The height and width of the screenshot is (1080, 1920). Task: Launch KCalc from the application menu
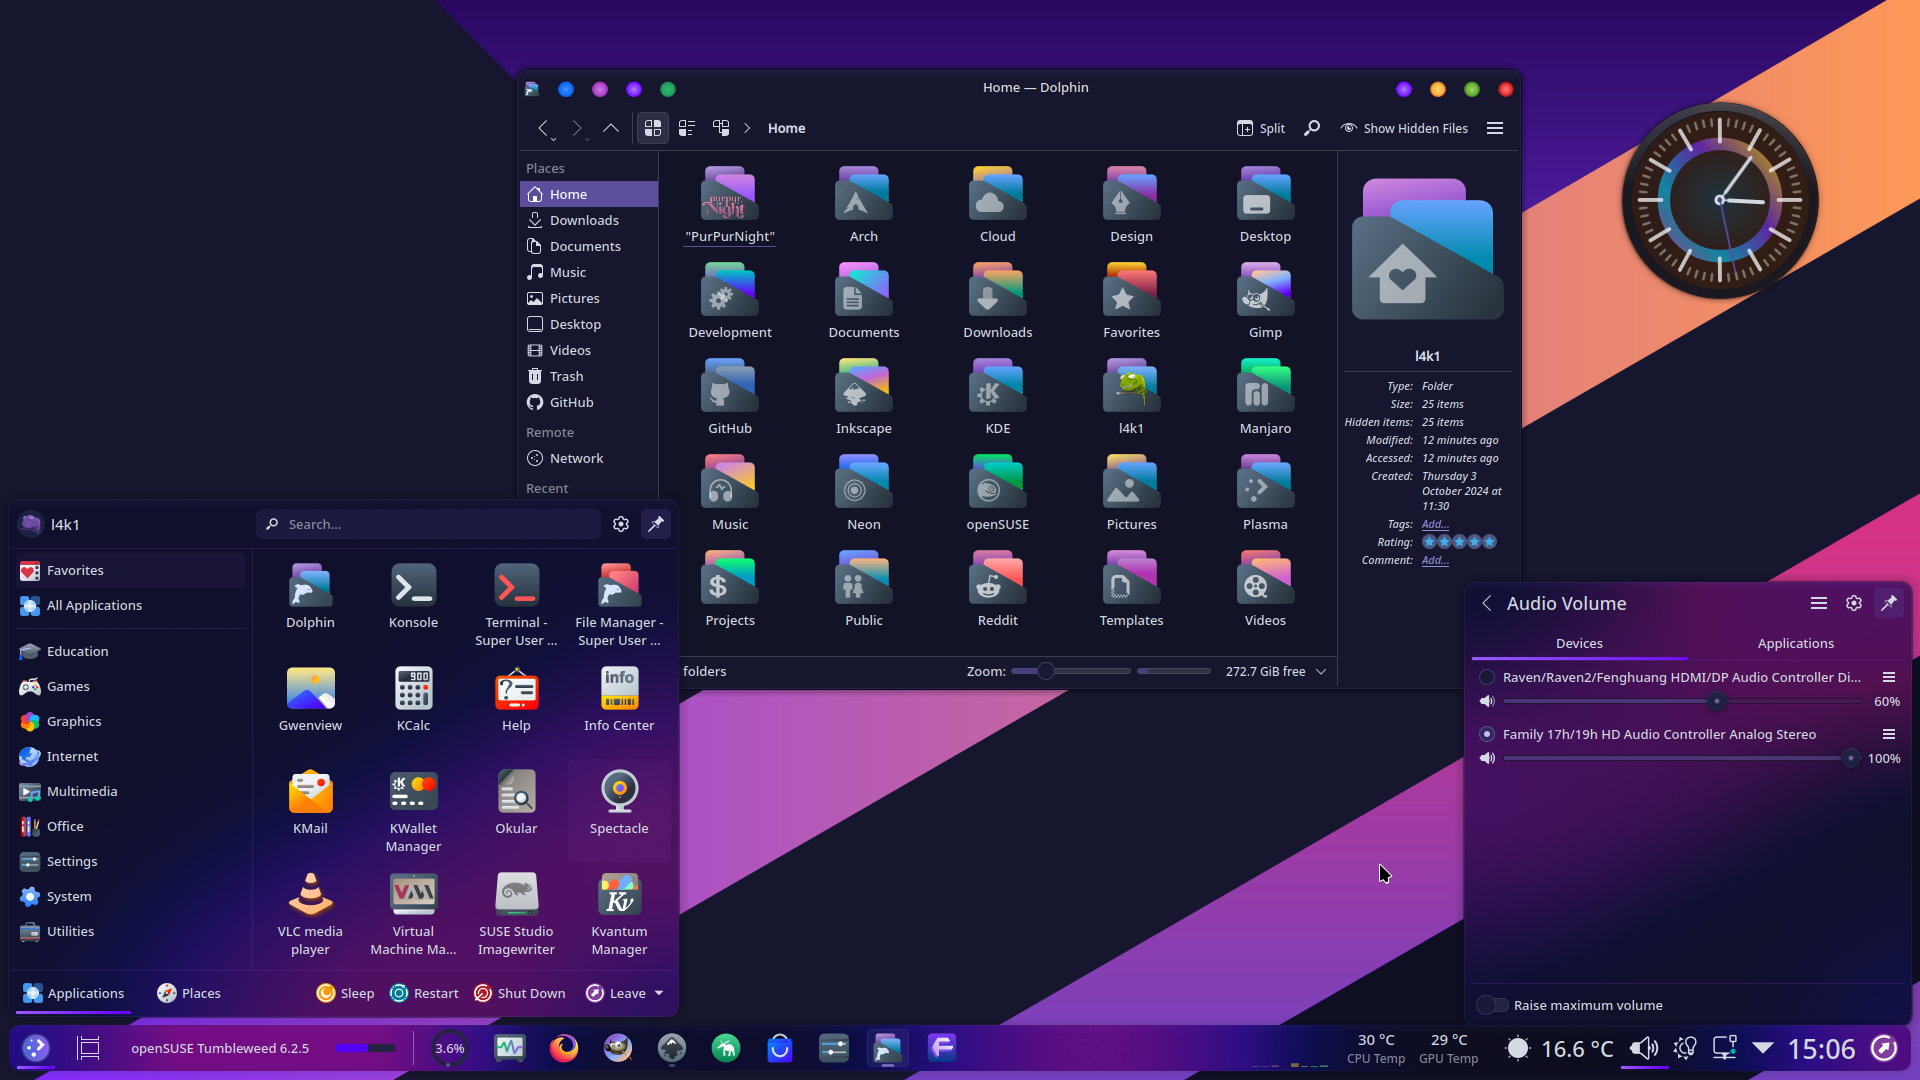pyautogui.click(x=413, y=699)
